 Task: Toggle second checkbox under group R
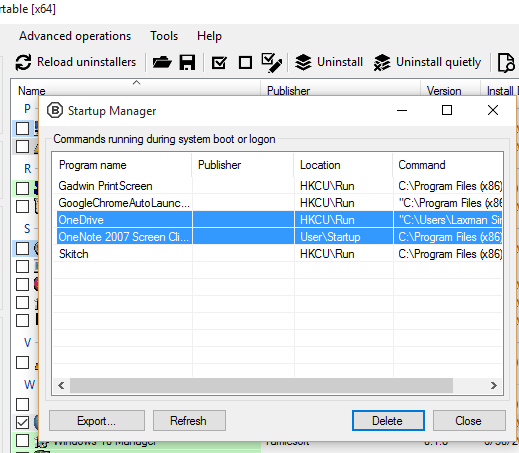(23, 206)
